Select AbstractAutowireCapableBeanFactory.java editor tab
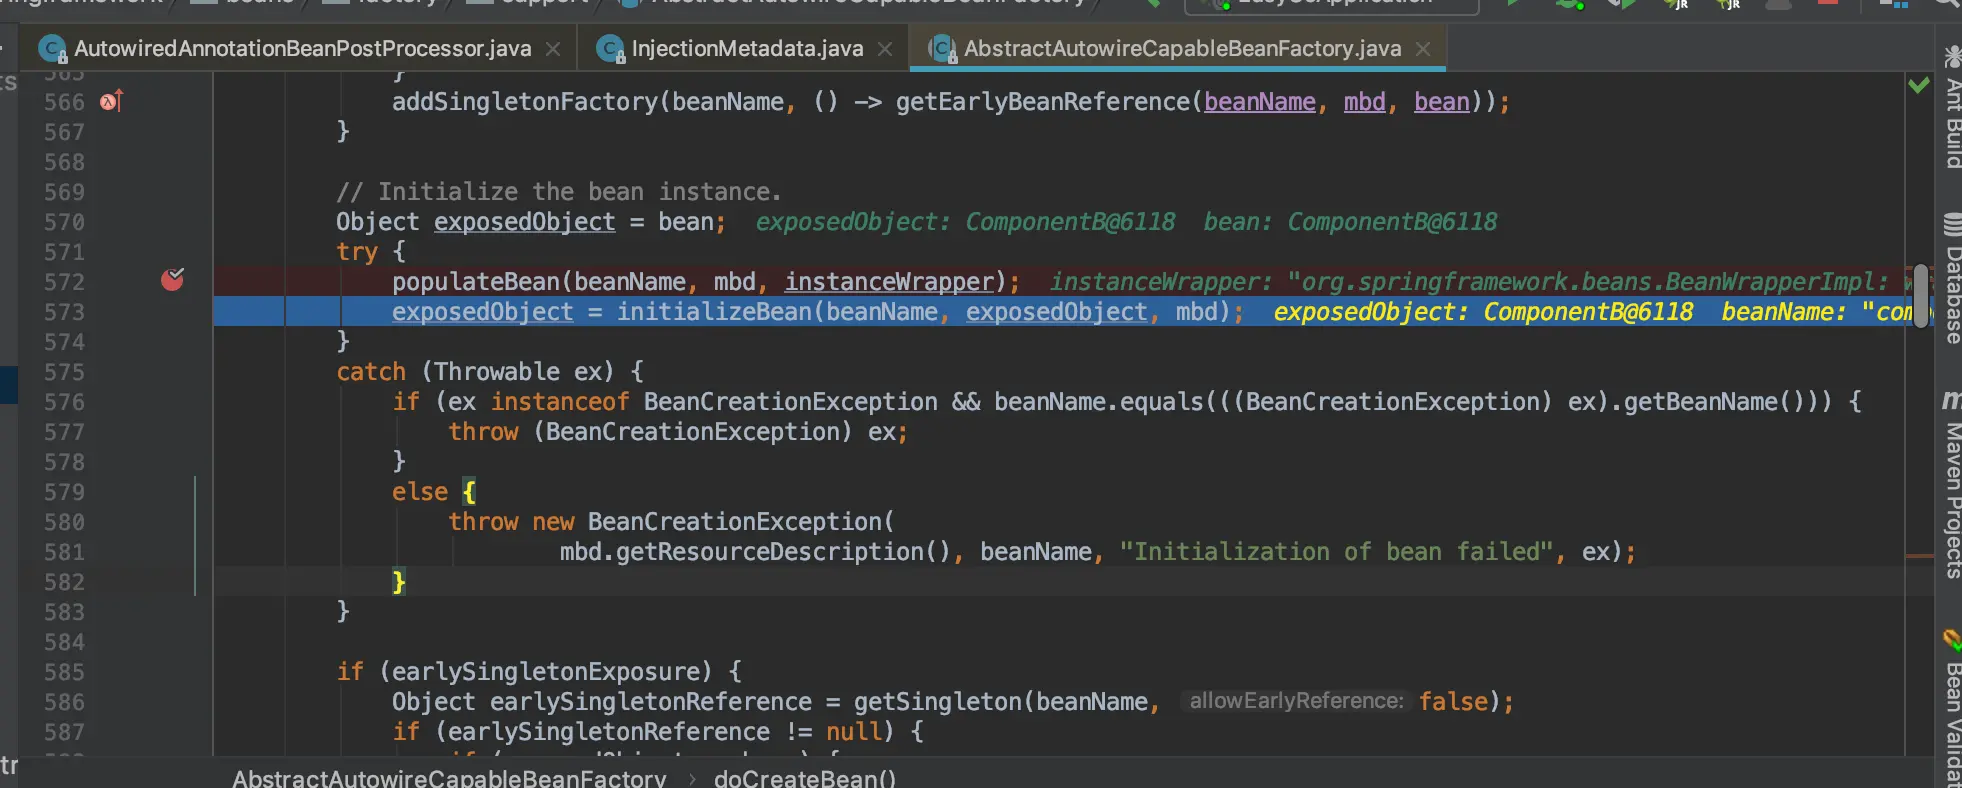 1180,49
